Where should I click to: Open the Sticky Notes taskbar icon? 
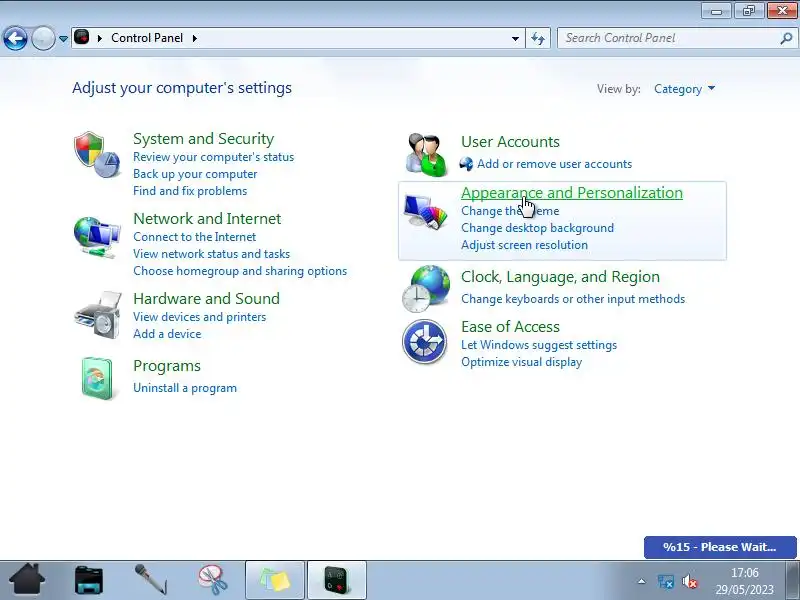[x=275, y=580]
